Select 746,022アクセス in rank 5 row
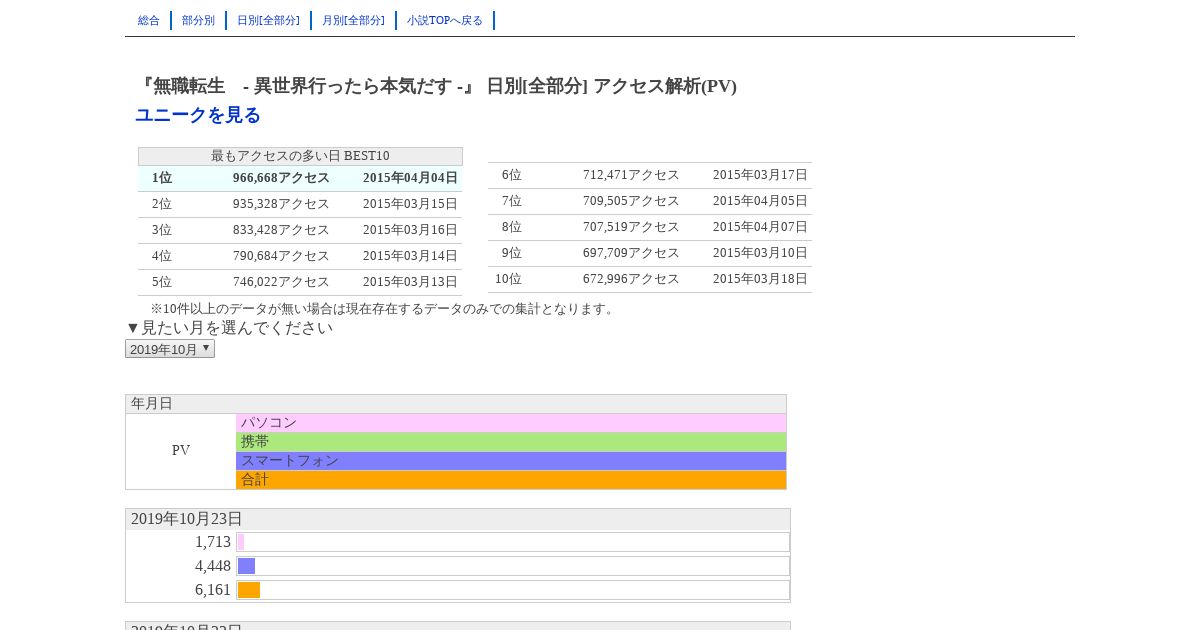 tap(281, 282)
